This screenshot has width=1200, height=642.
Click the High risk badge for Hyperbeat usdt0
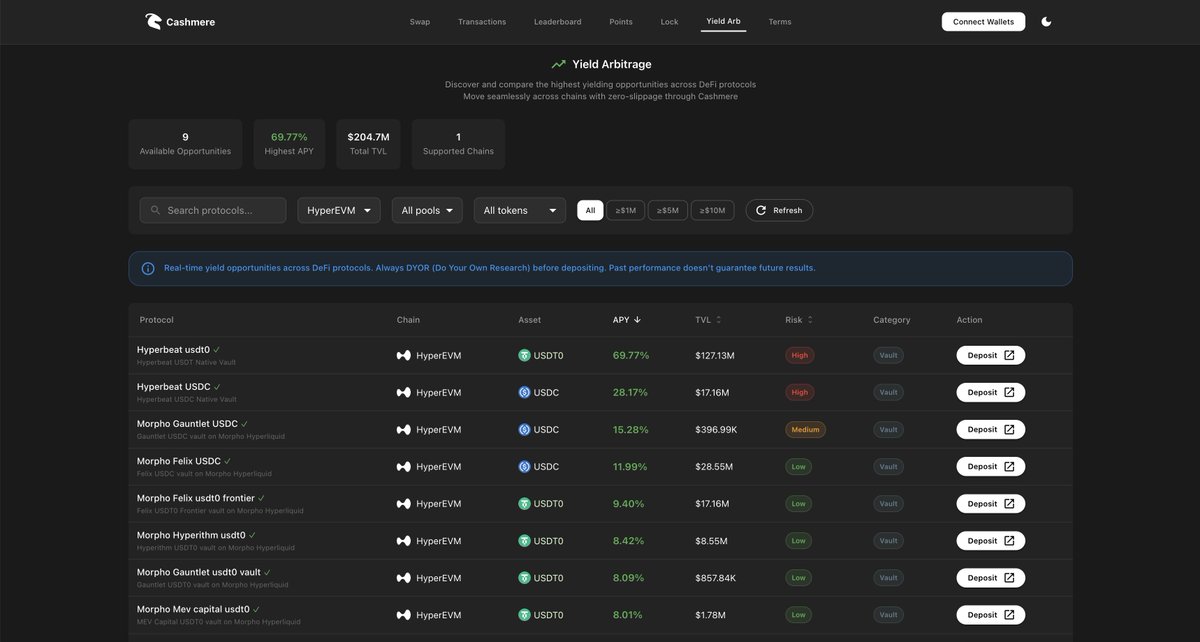tap(799, 355)
